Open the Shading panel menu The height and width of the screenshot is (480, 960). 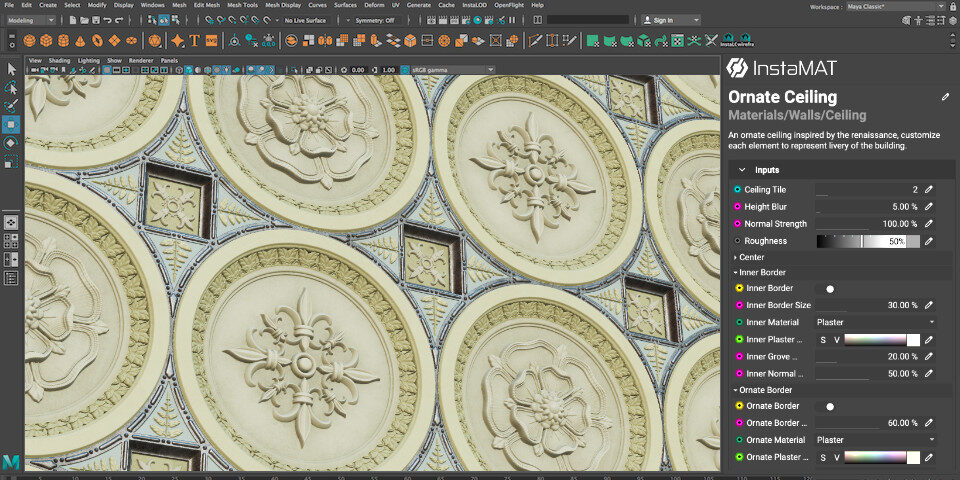[59, 61]
